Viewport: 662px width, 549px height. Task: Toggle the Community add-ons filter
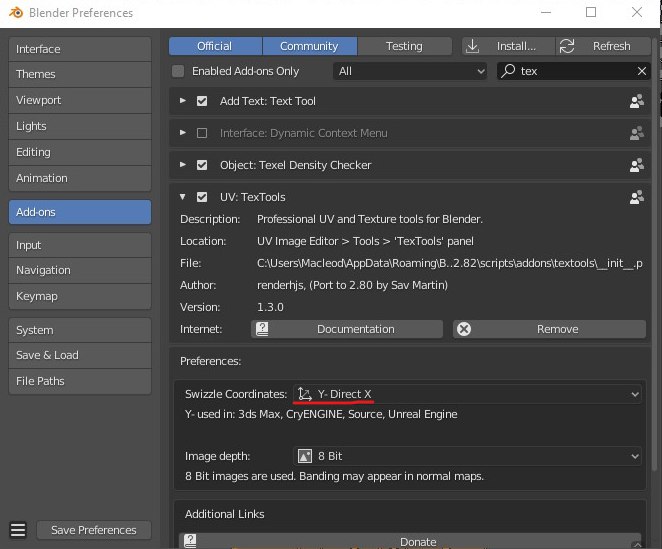click(x=309, y=46)
